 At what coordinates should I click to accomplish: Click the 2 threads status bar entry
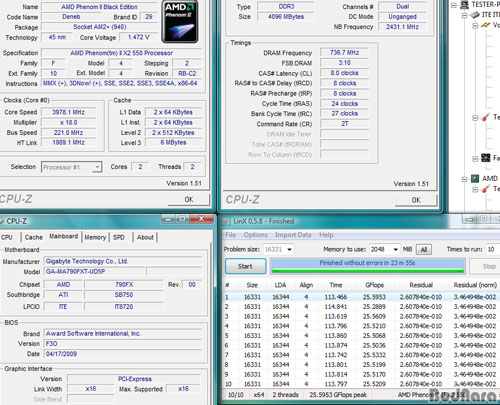coord(285,395)
